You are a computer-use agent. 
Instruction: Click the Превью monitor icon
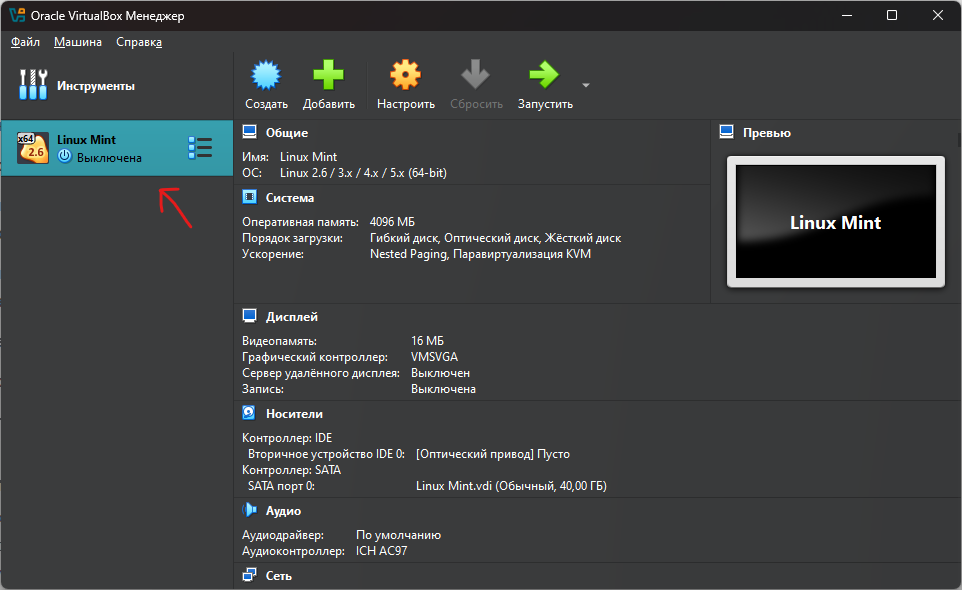tap(726, 132)
